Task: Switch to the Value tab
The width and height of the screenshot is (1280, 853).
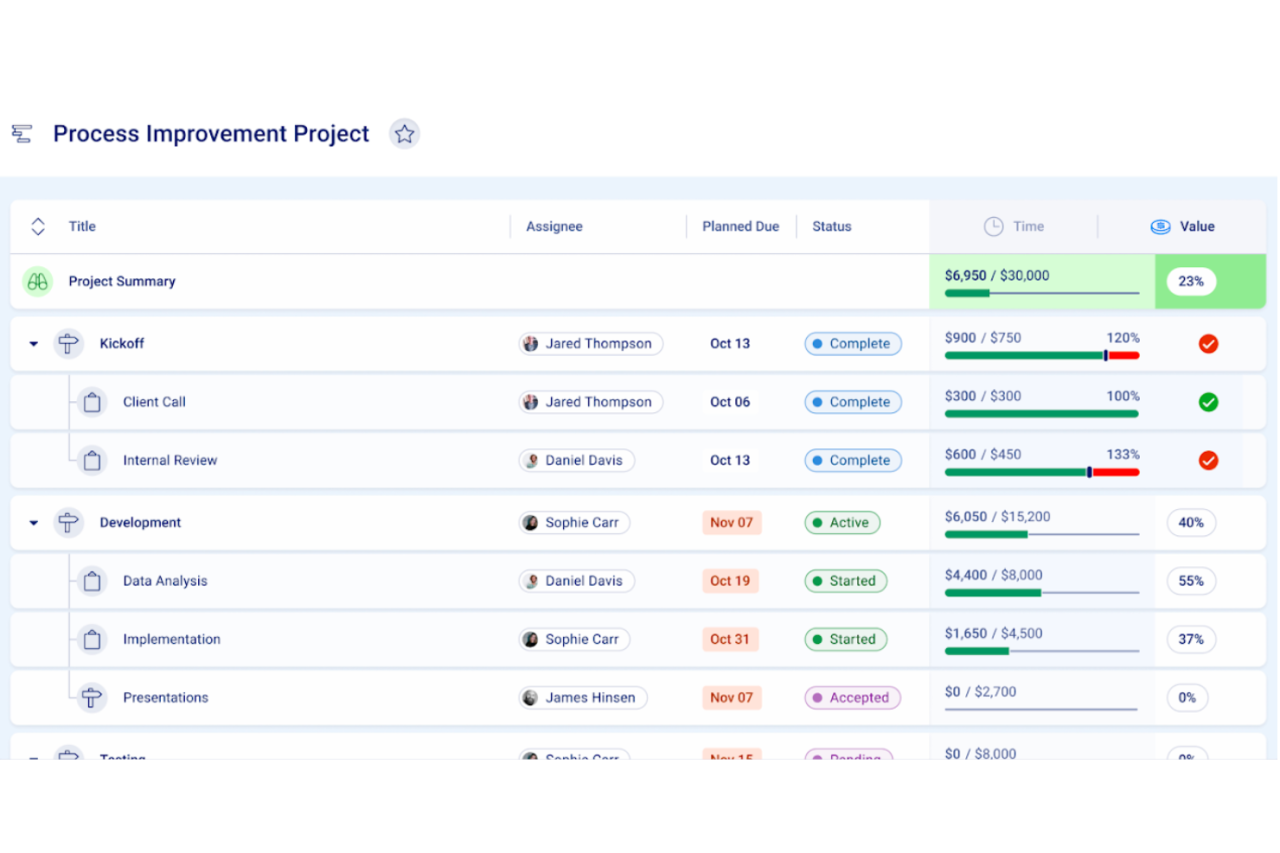Action: (x=1183, y=227)
